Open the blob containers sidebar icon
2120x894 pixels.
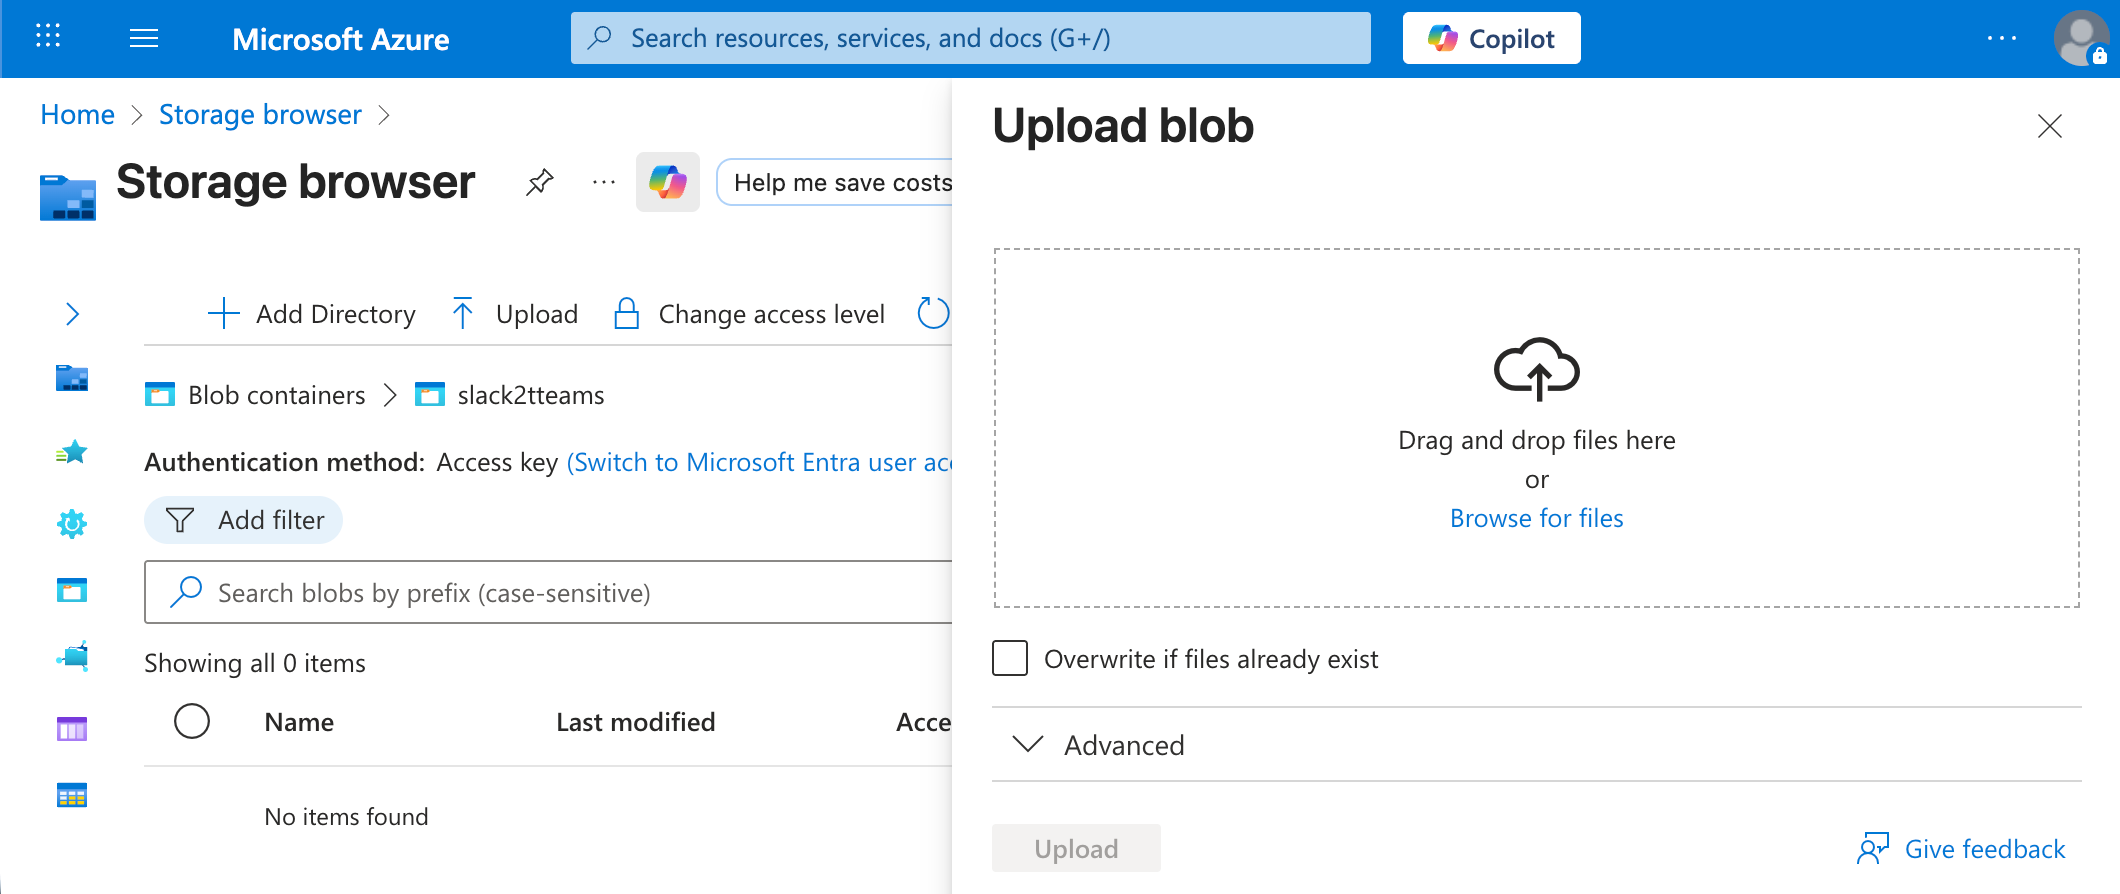[72, 590]
